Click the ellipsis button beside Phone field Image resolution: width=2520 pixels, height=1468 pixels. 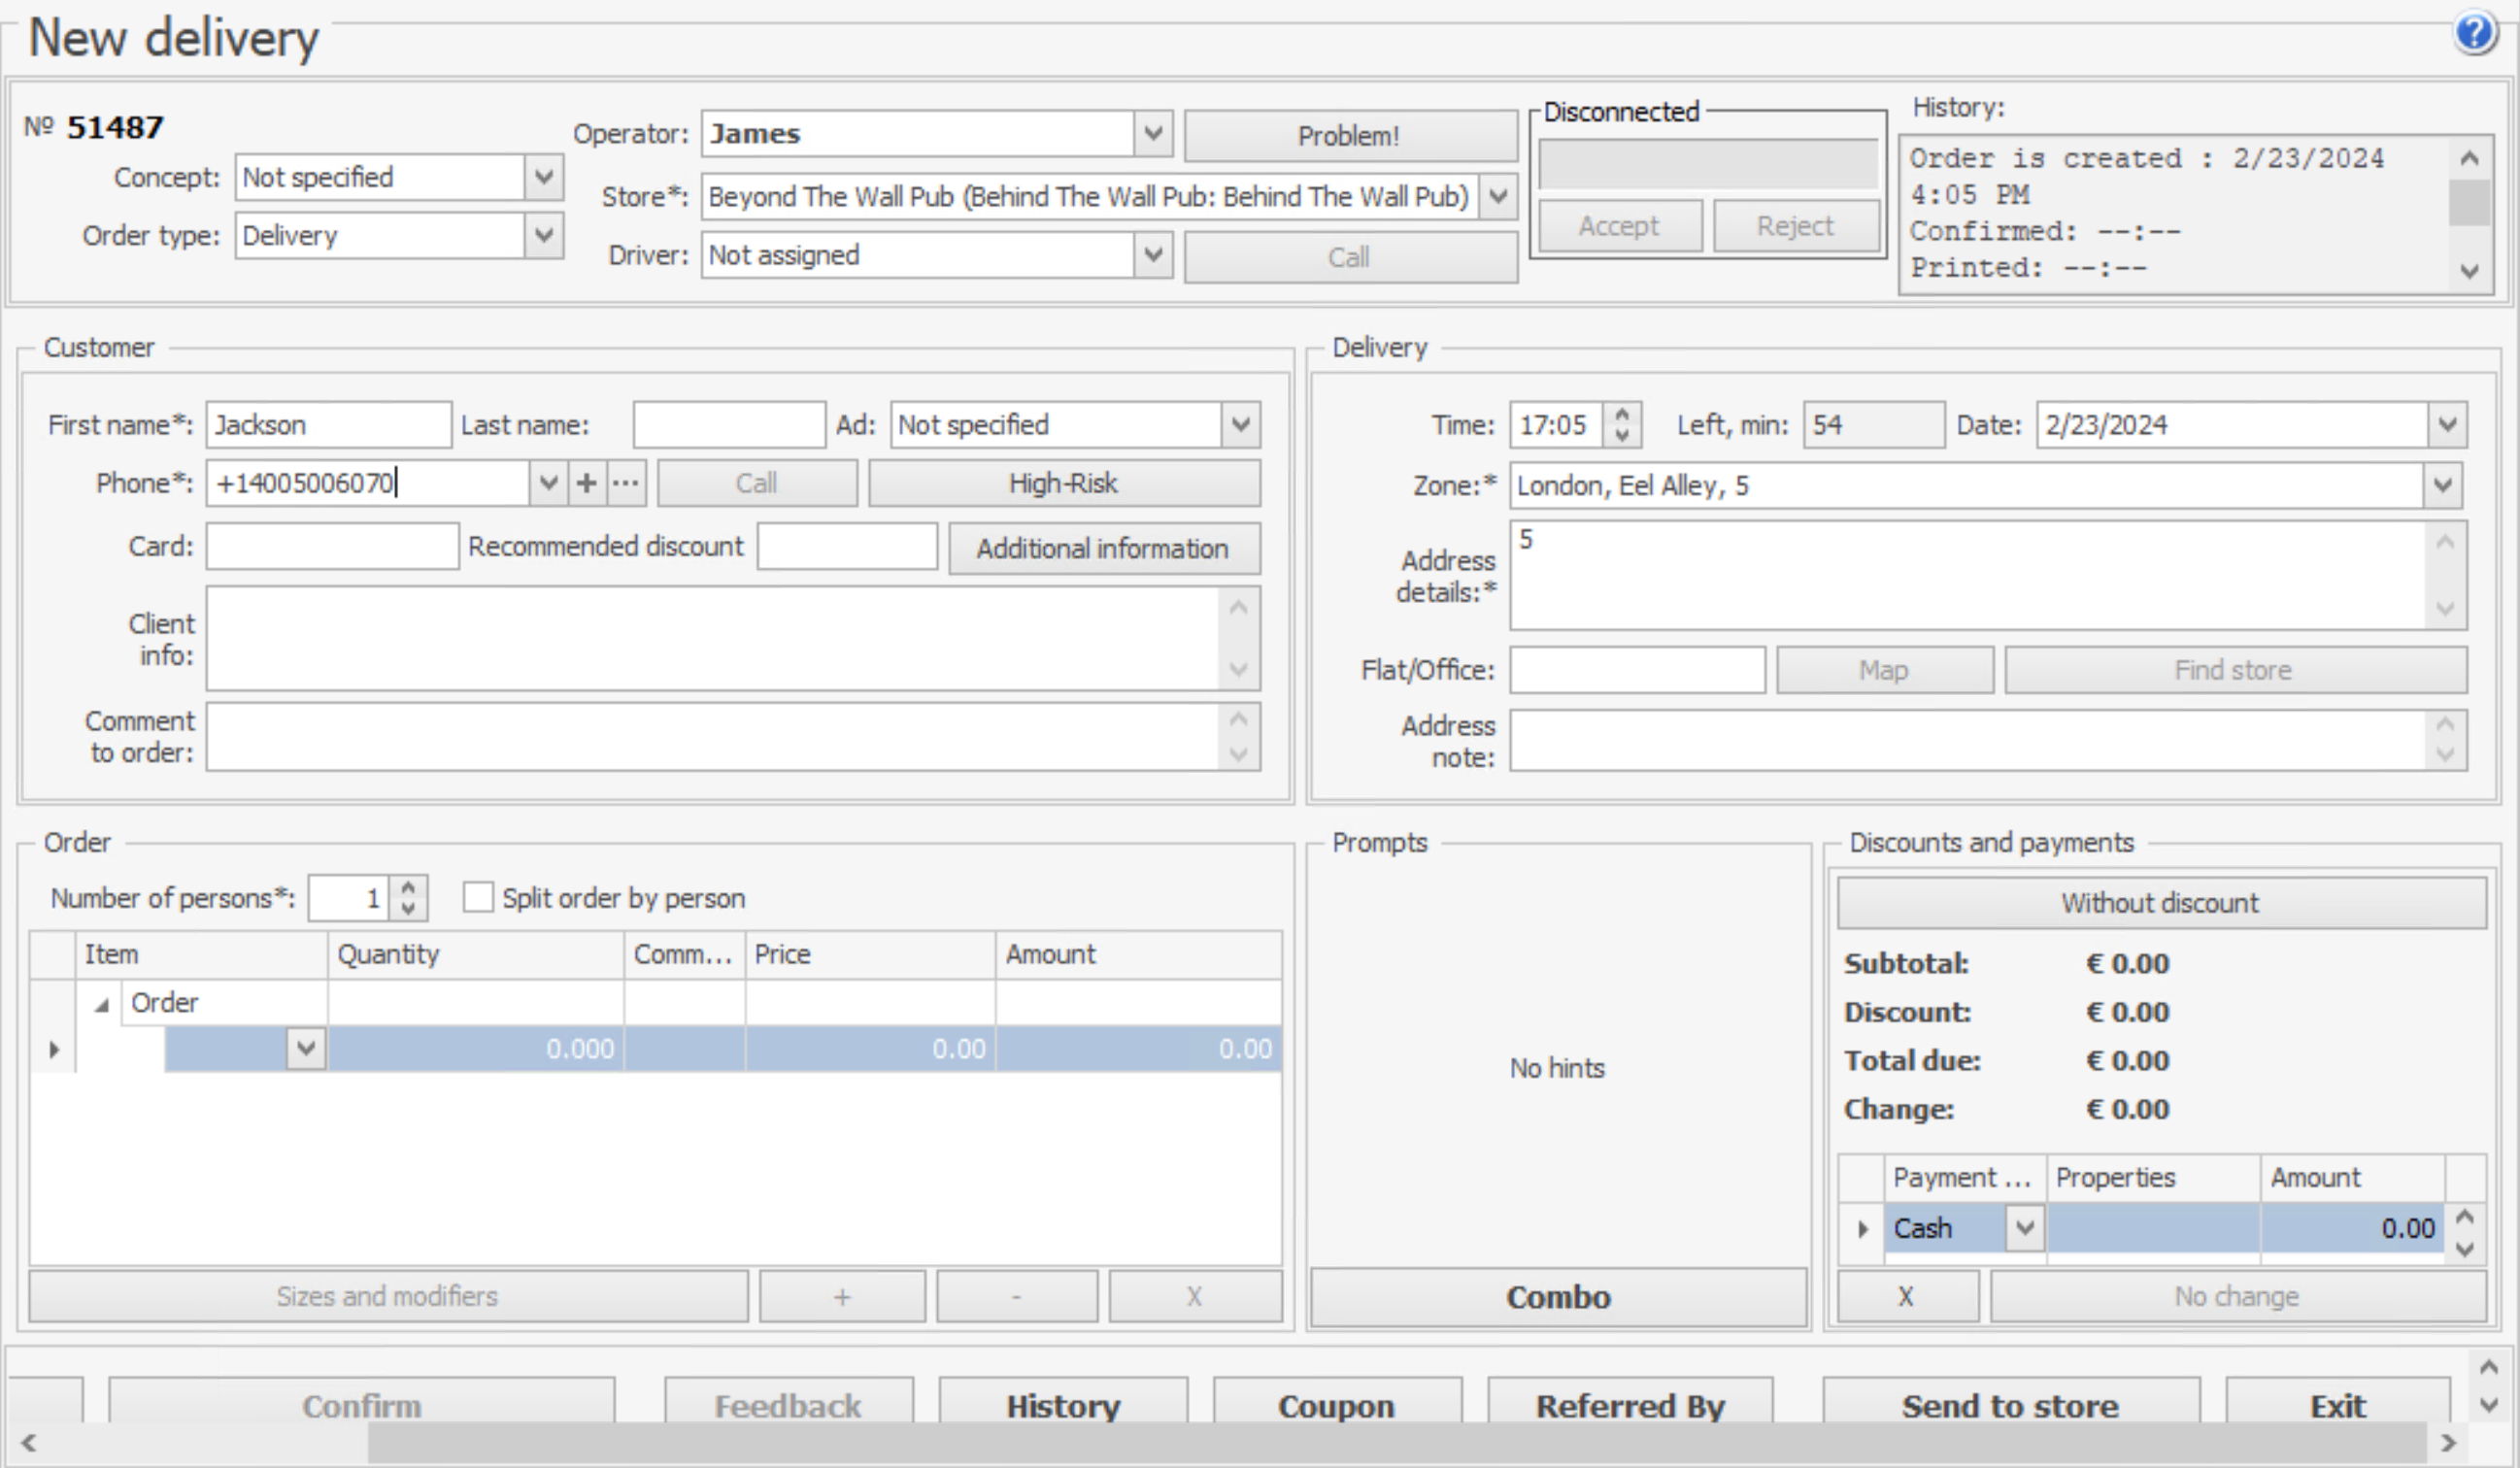tap(626, 484)
